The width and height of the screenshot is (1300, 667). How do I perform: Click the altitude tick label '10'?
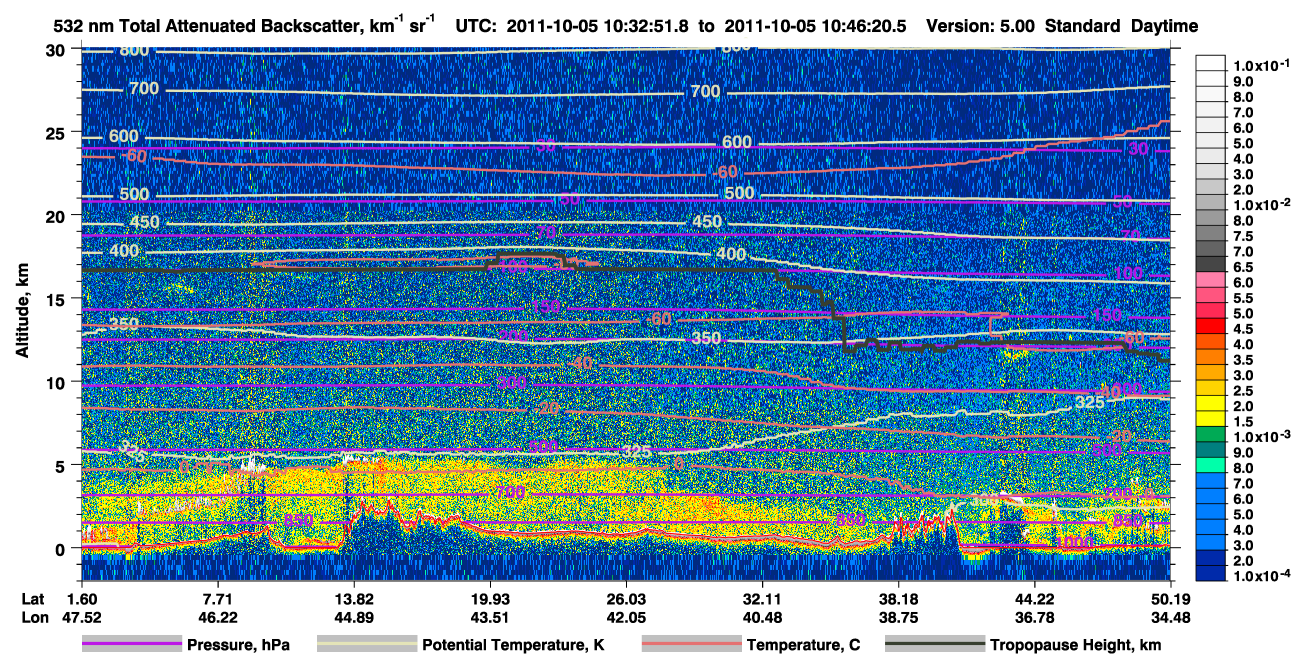click(57, 382)
